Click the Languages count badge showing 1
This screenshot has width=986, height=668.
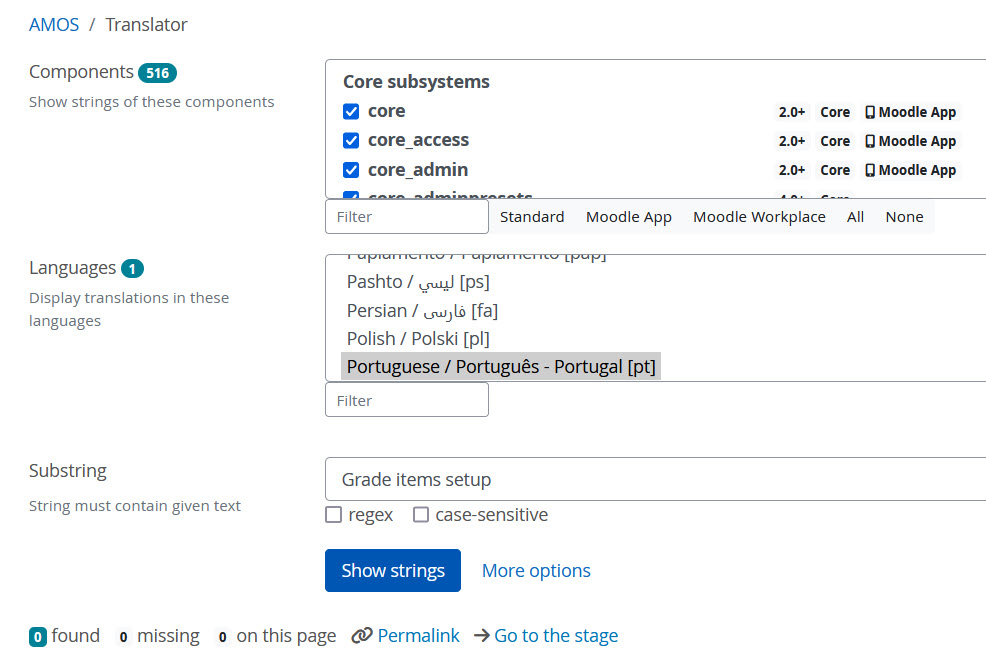[132, 269]
